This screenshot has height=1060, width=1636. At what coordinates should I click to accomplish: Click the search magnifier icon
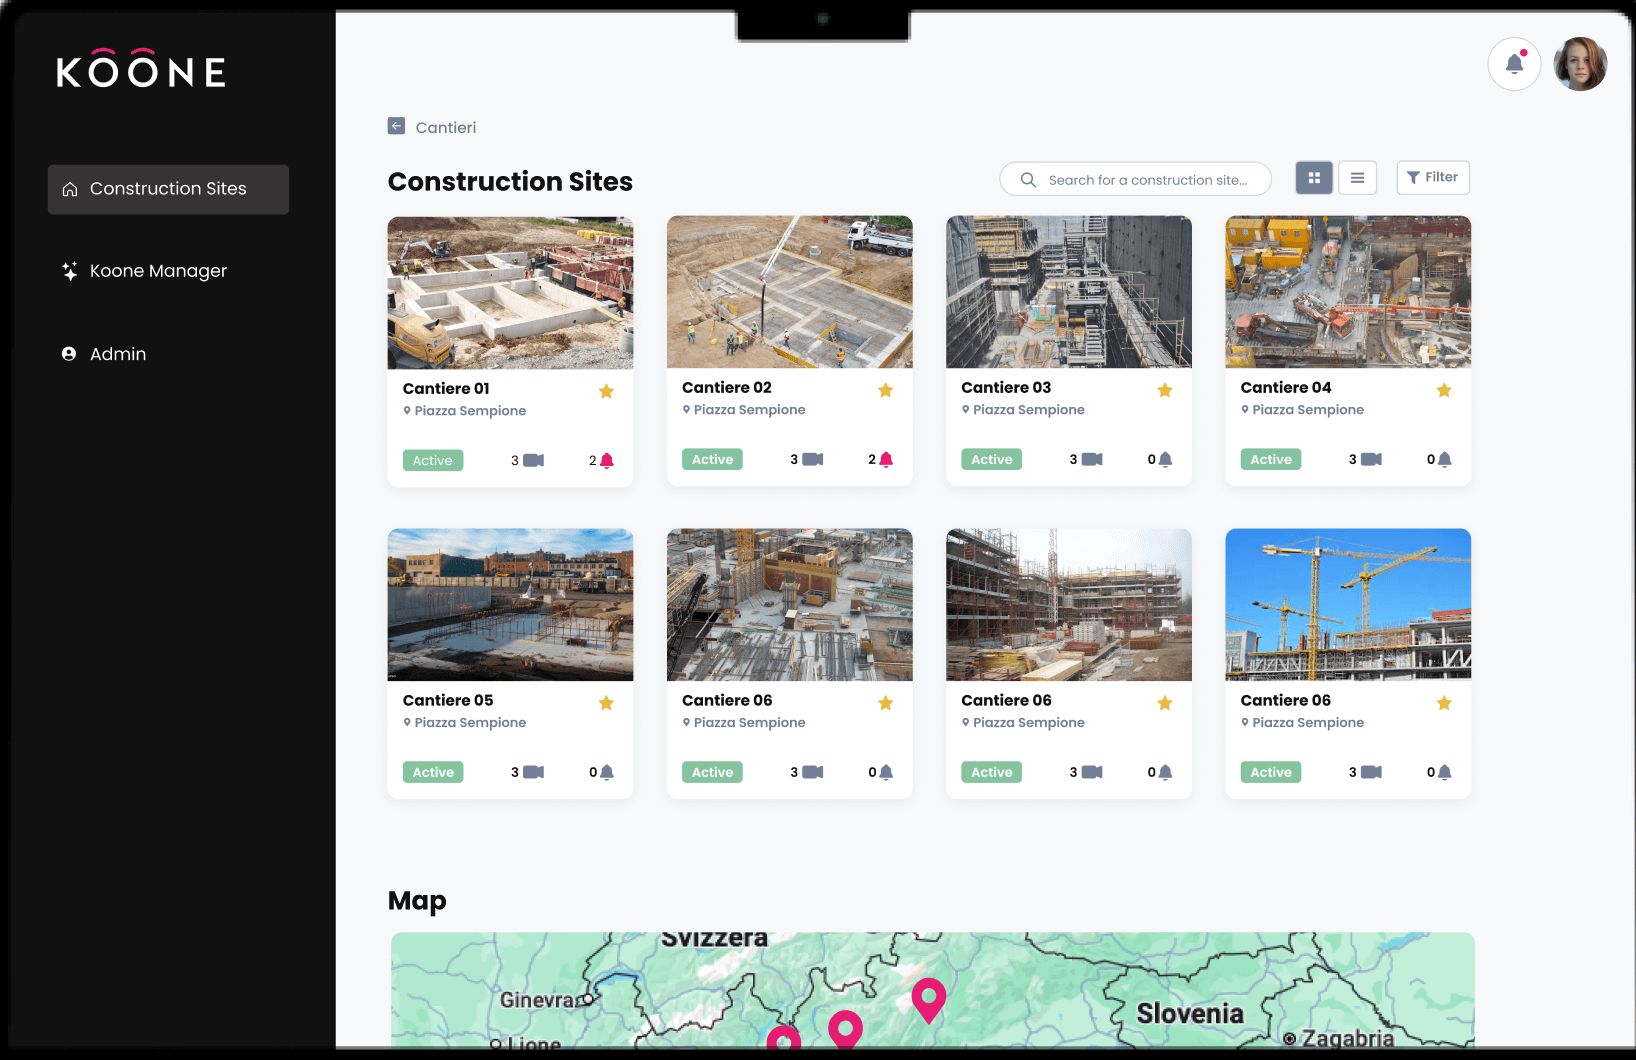[1027, 179]
